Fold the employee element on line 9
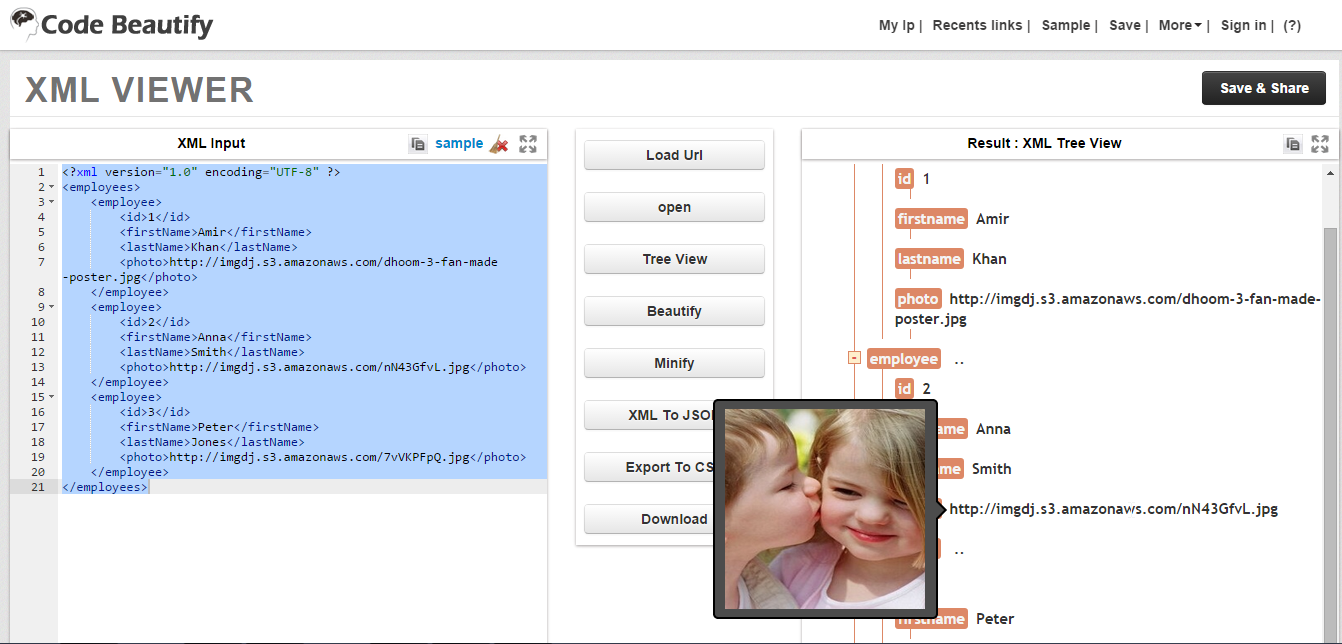 [x=51, y=307]
